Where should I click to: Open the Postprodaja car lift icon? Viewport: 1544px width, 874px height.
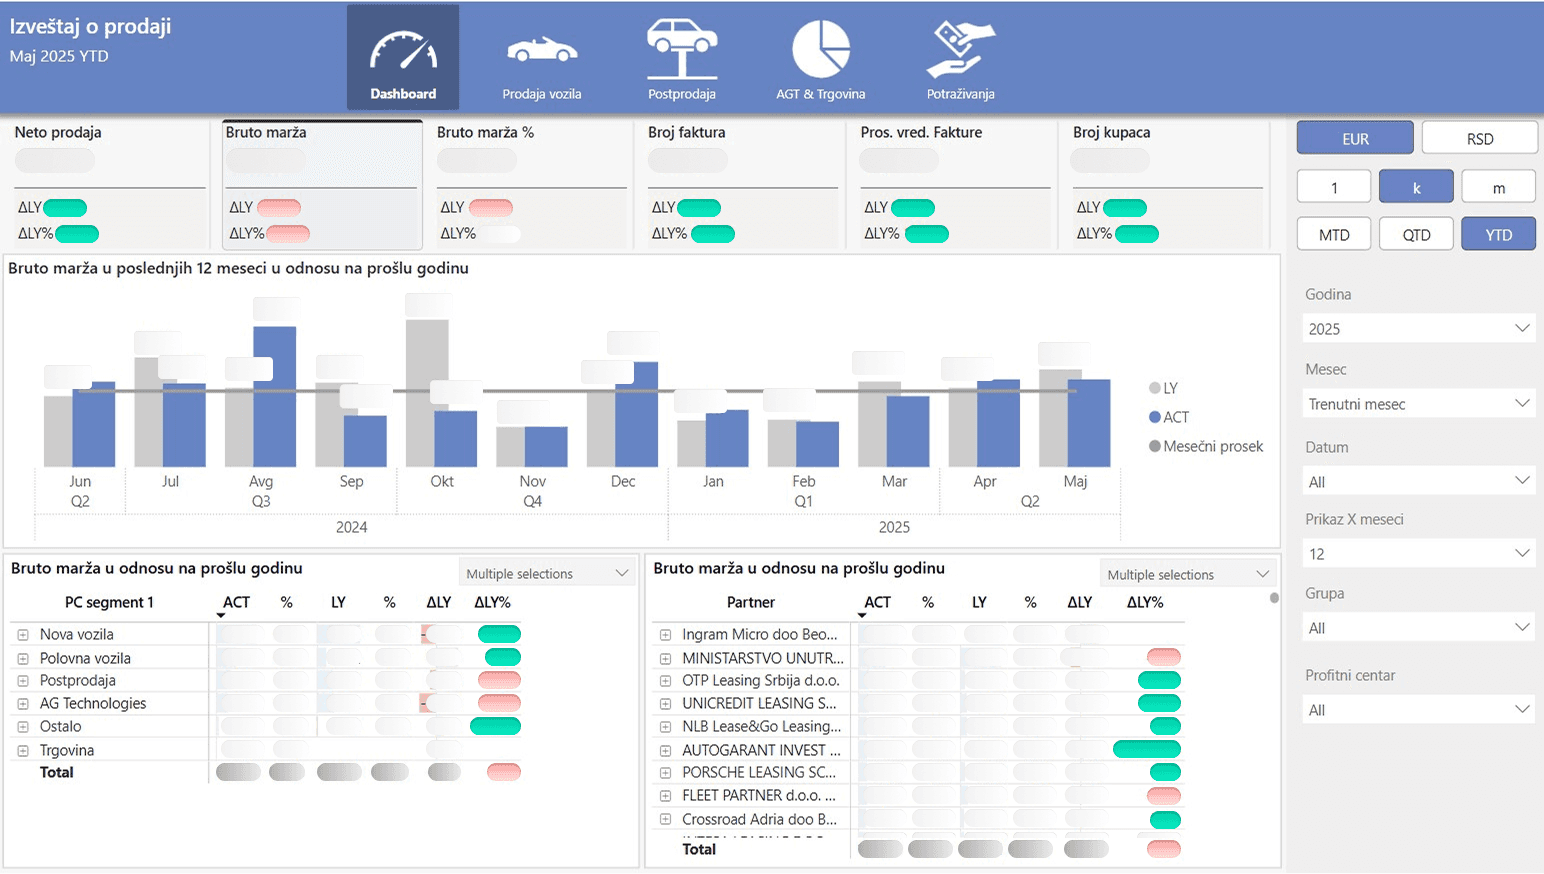click(682, 49)
